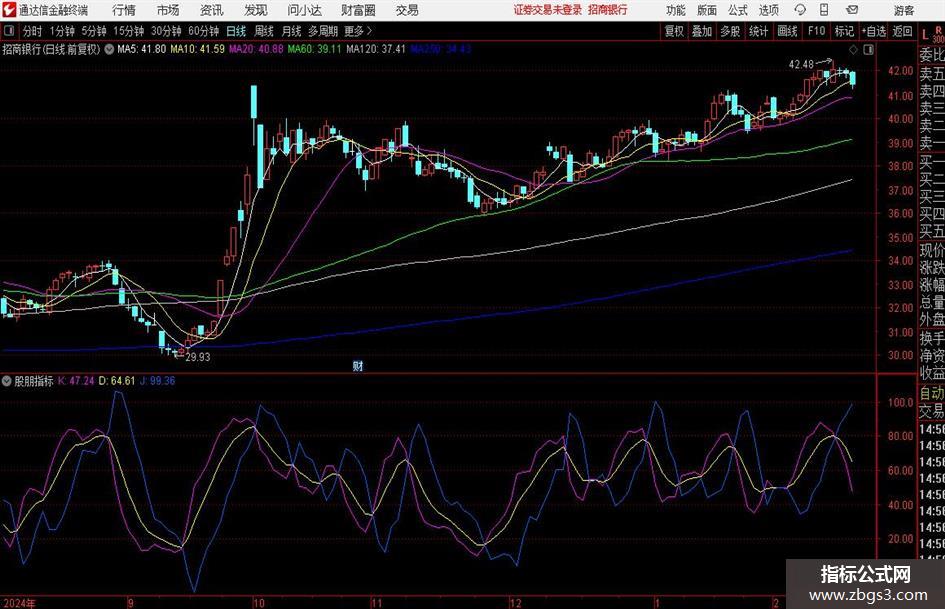Viewport: 945px width, 609px height.
Task: Click the MA20: 40.88 label
Action: point(256,49)
